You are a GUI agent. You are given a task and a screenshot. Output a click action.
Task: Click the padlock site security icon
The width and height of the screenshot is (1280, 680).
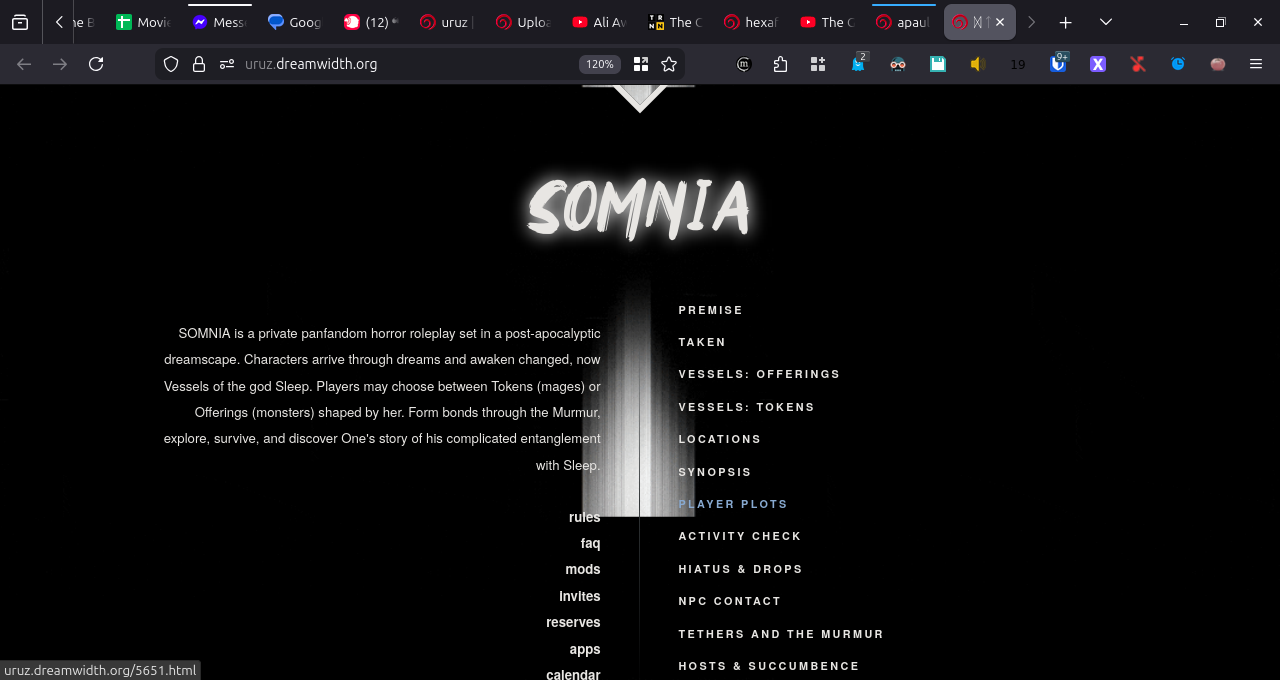coord(199,64)
